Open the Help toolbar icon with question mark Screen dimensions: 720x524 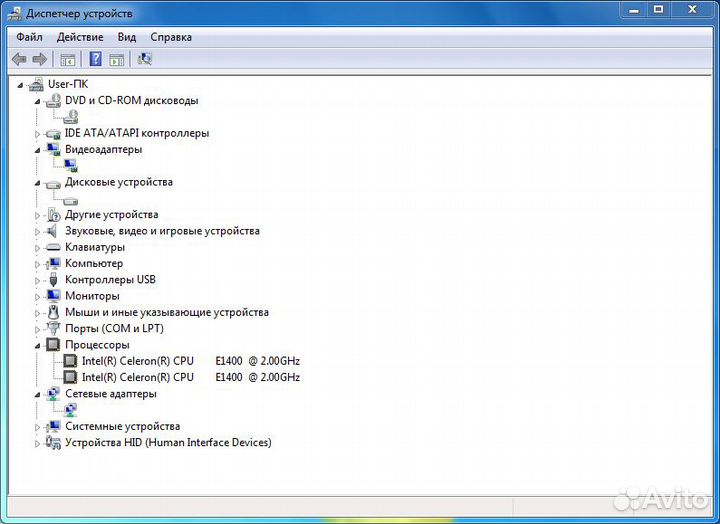pos(96,59)
